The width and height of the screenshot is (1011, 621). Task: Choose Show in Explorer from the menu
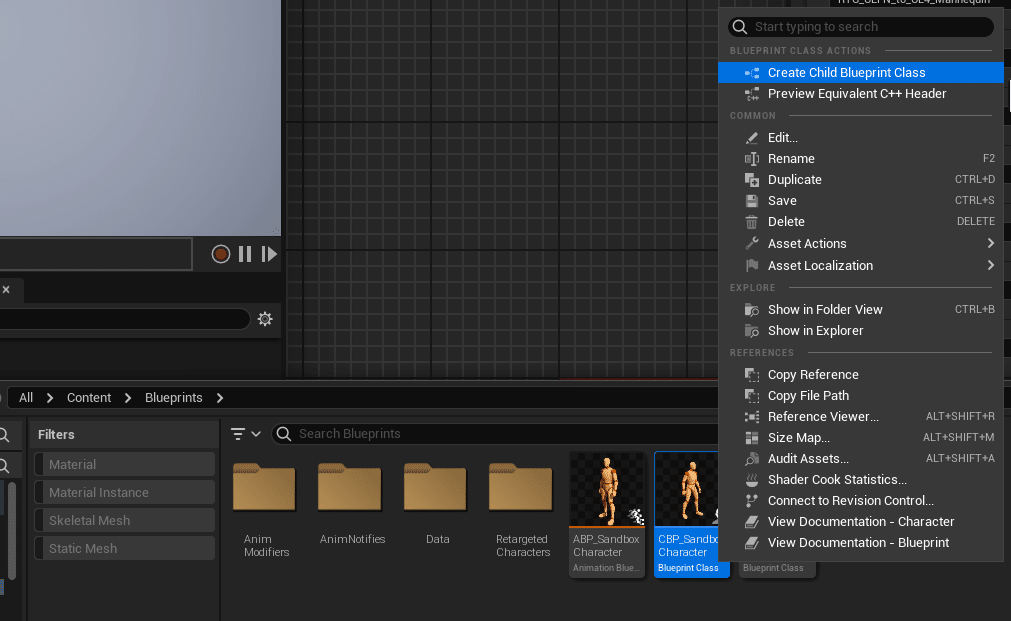coord(817,330)
